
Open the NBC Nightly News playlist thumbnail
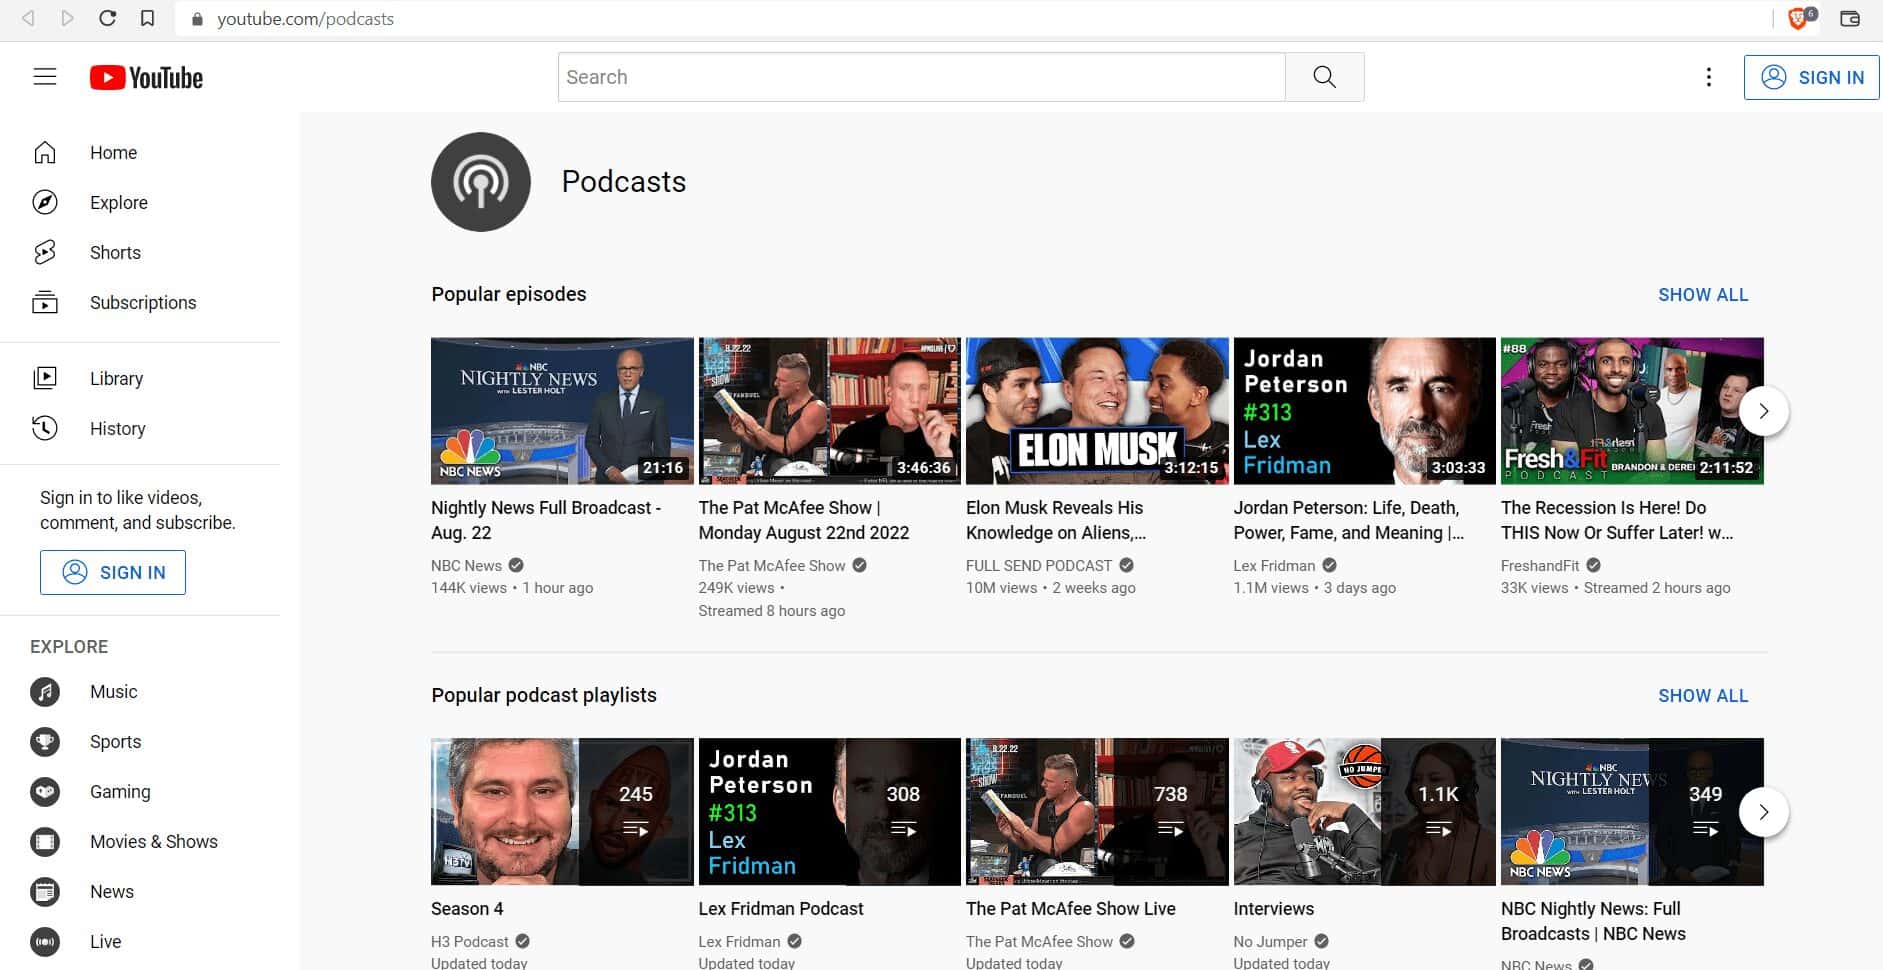[1632, 812]
